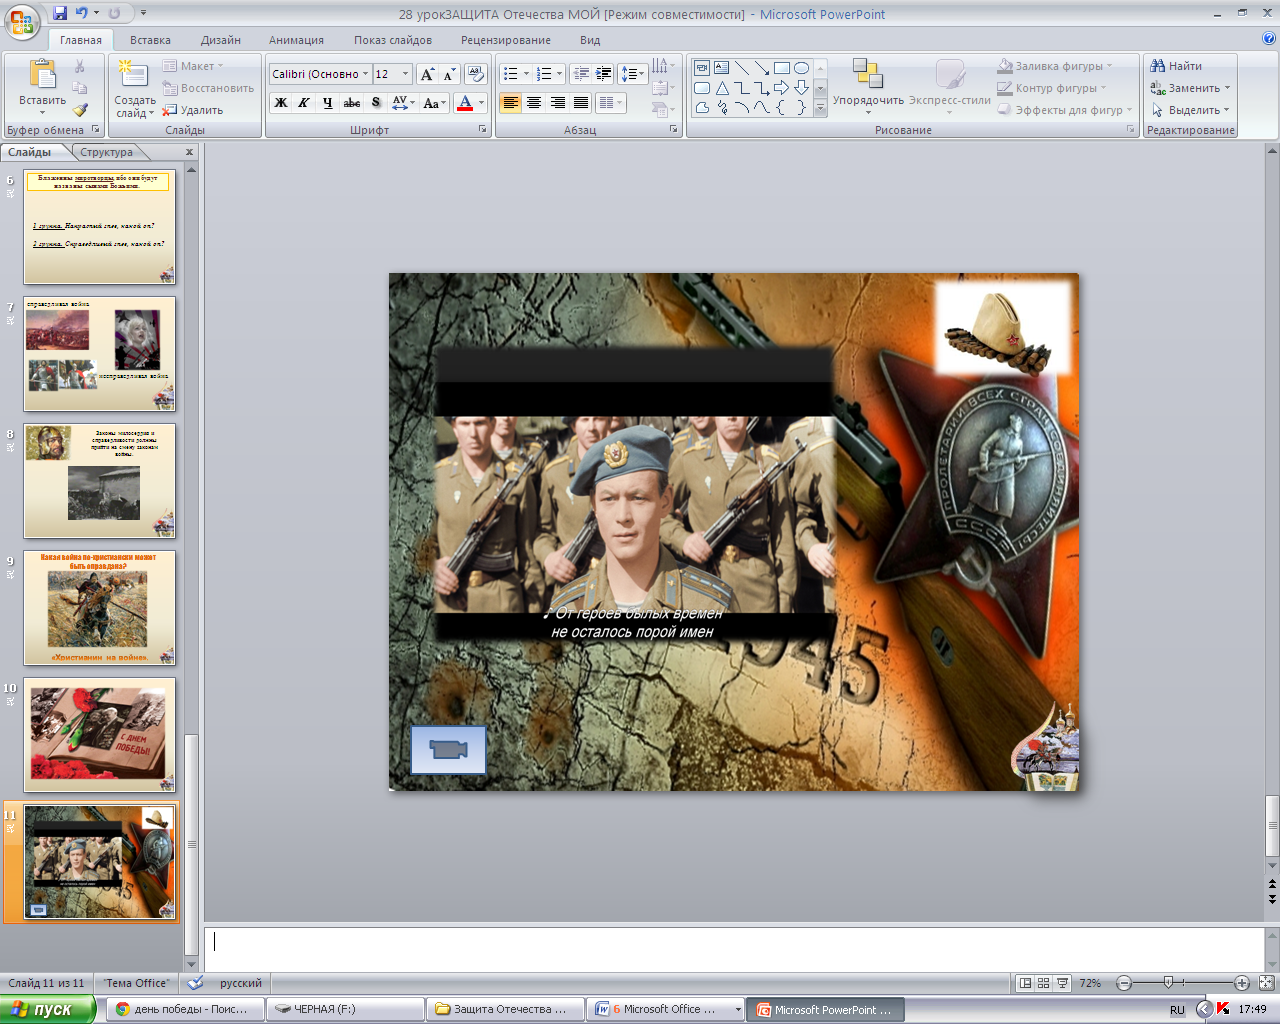Viewport: 1280px width, 1024px height.
Task: Increase list indent level
Action: (604, 74)
